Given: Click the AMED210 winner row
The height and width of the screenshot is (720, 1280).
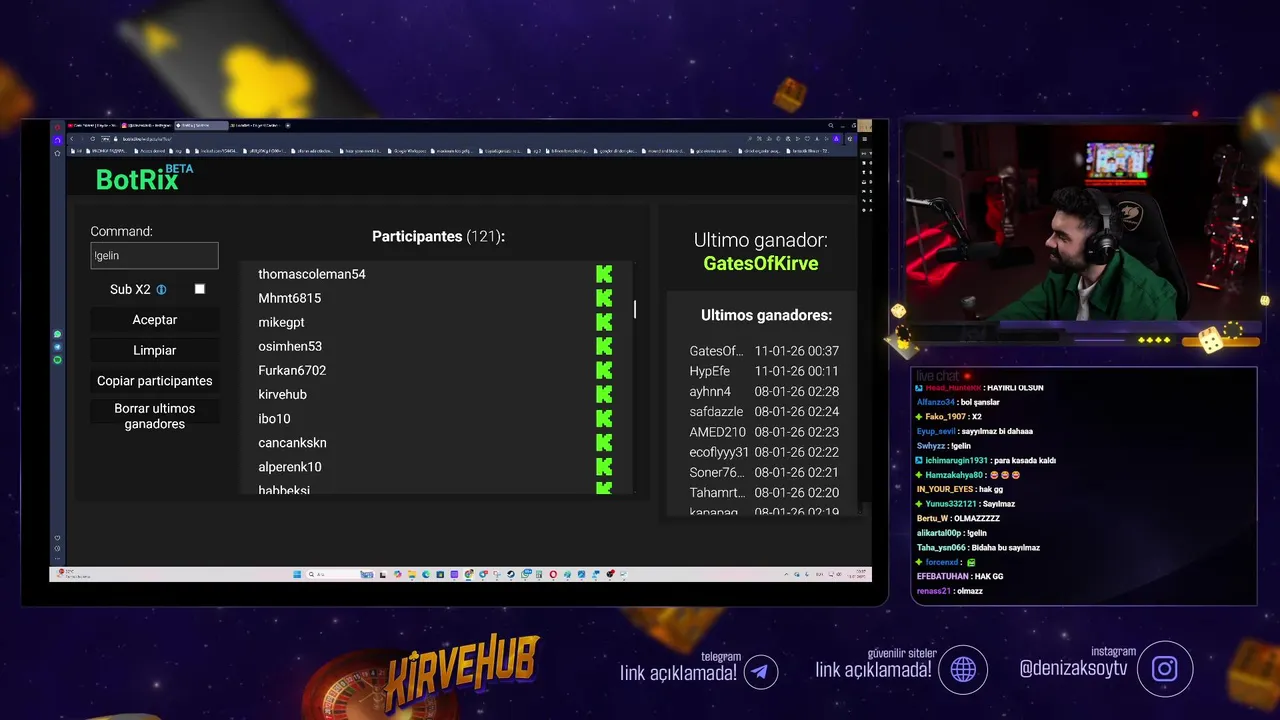Looking at the screenshot, I should pyautogui.click(x=764, y=432).
